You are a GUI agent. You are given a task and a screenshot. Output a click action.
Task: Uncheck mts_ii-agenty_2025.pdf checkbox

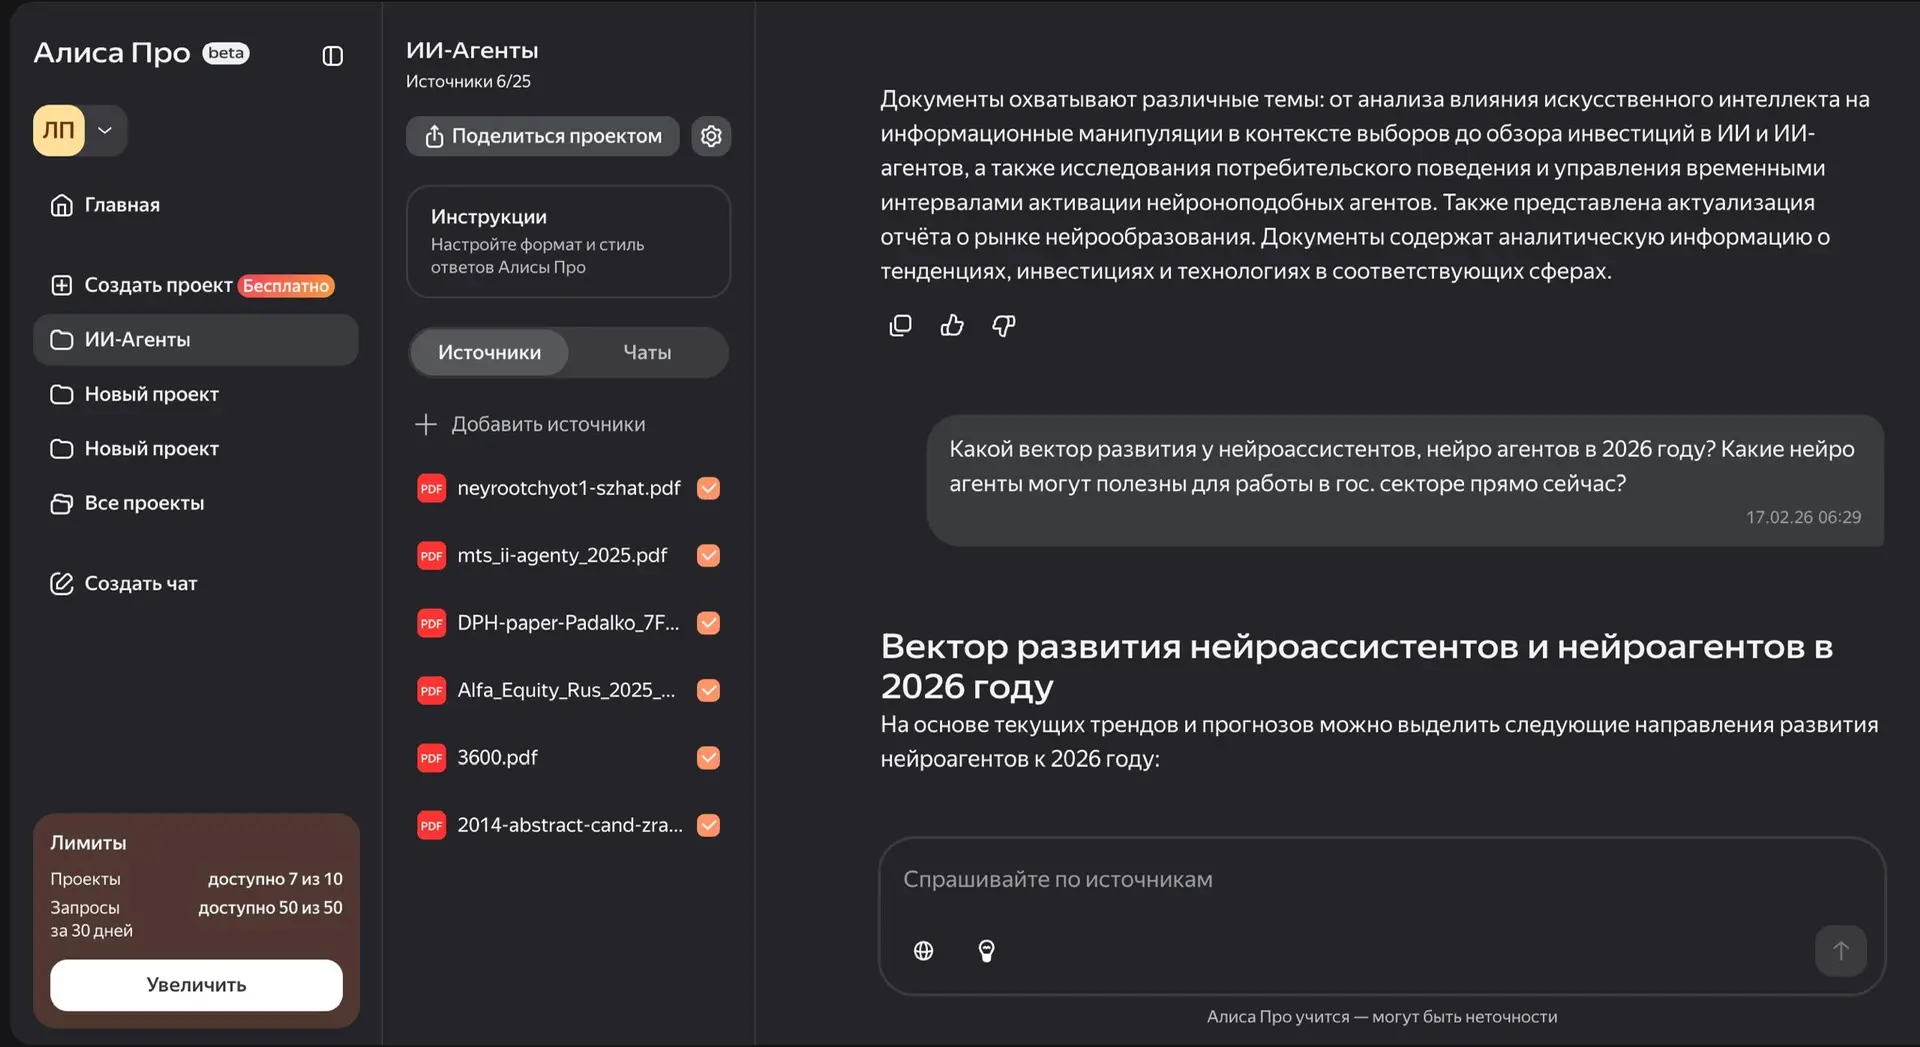point(708,555)
